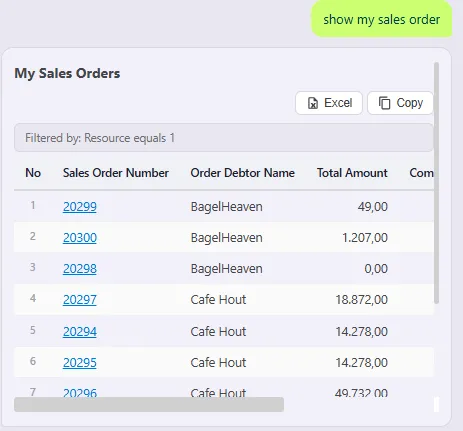The height and width of the screenshot is (431, 463).
Task: Click amount 14.278,00 in the row of order 20295
Action: 361,363
